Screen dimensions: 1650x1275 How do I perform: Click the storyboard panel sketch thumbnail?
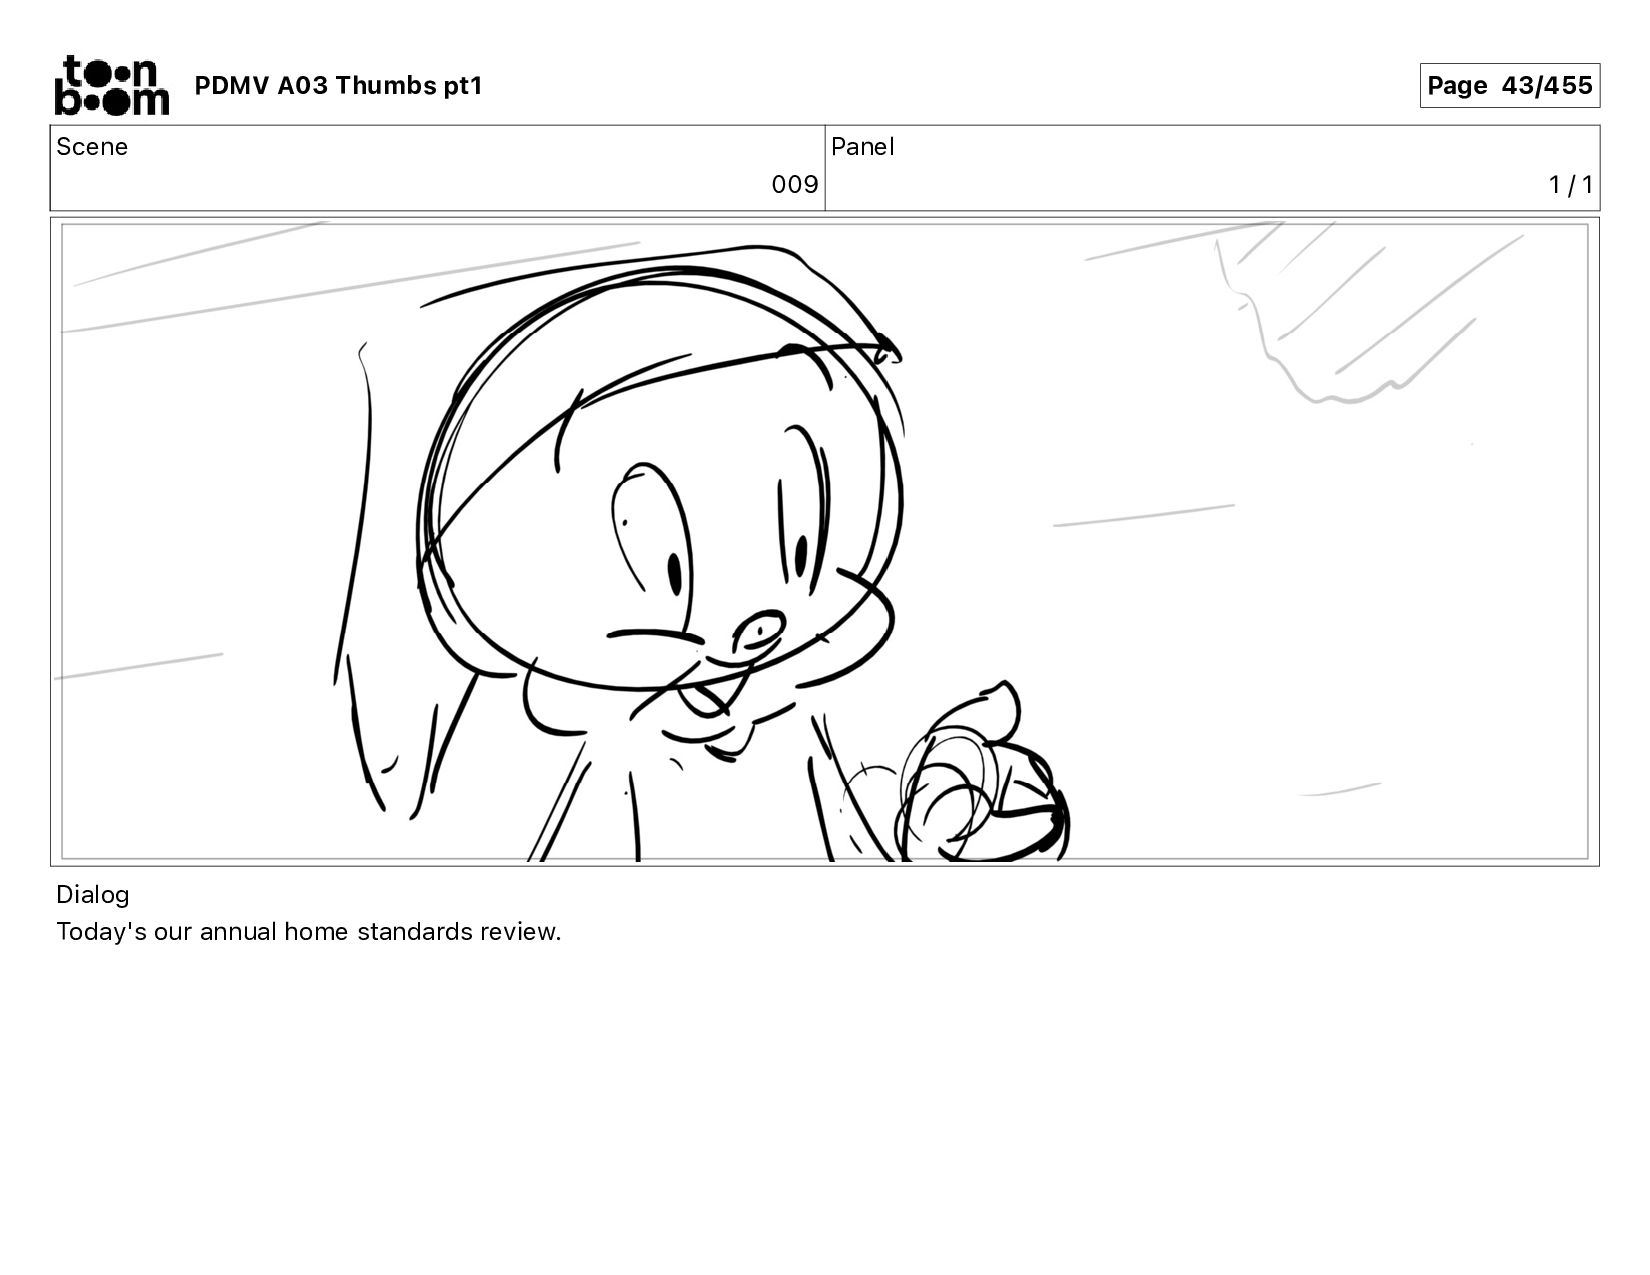[x=825, y=542]
